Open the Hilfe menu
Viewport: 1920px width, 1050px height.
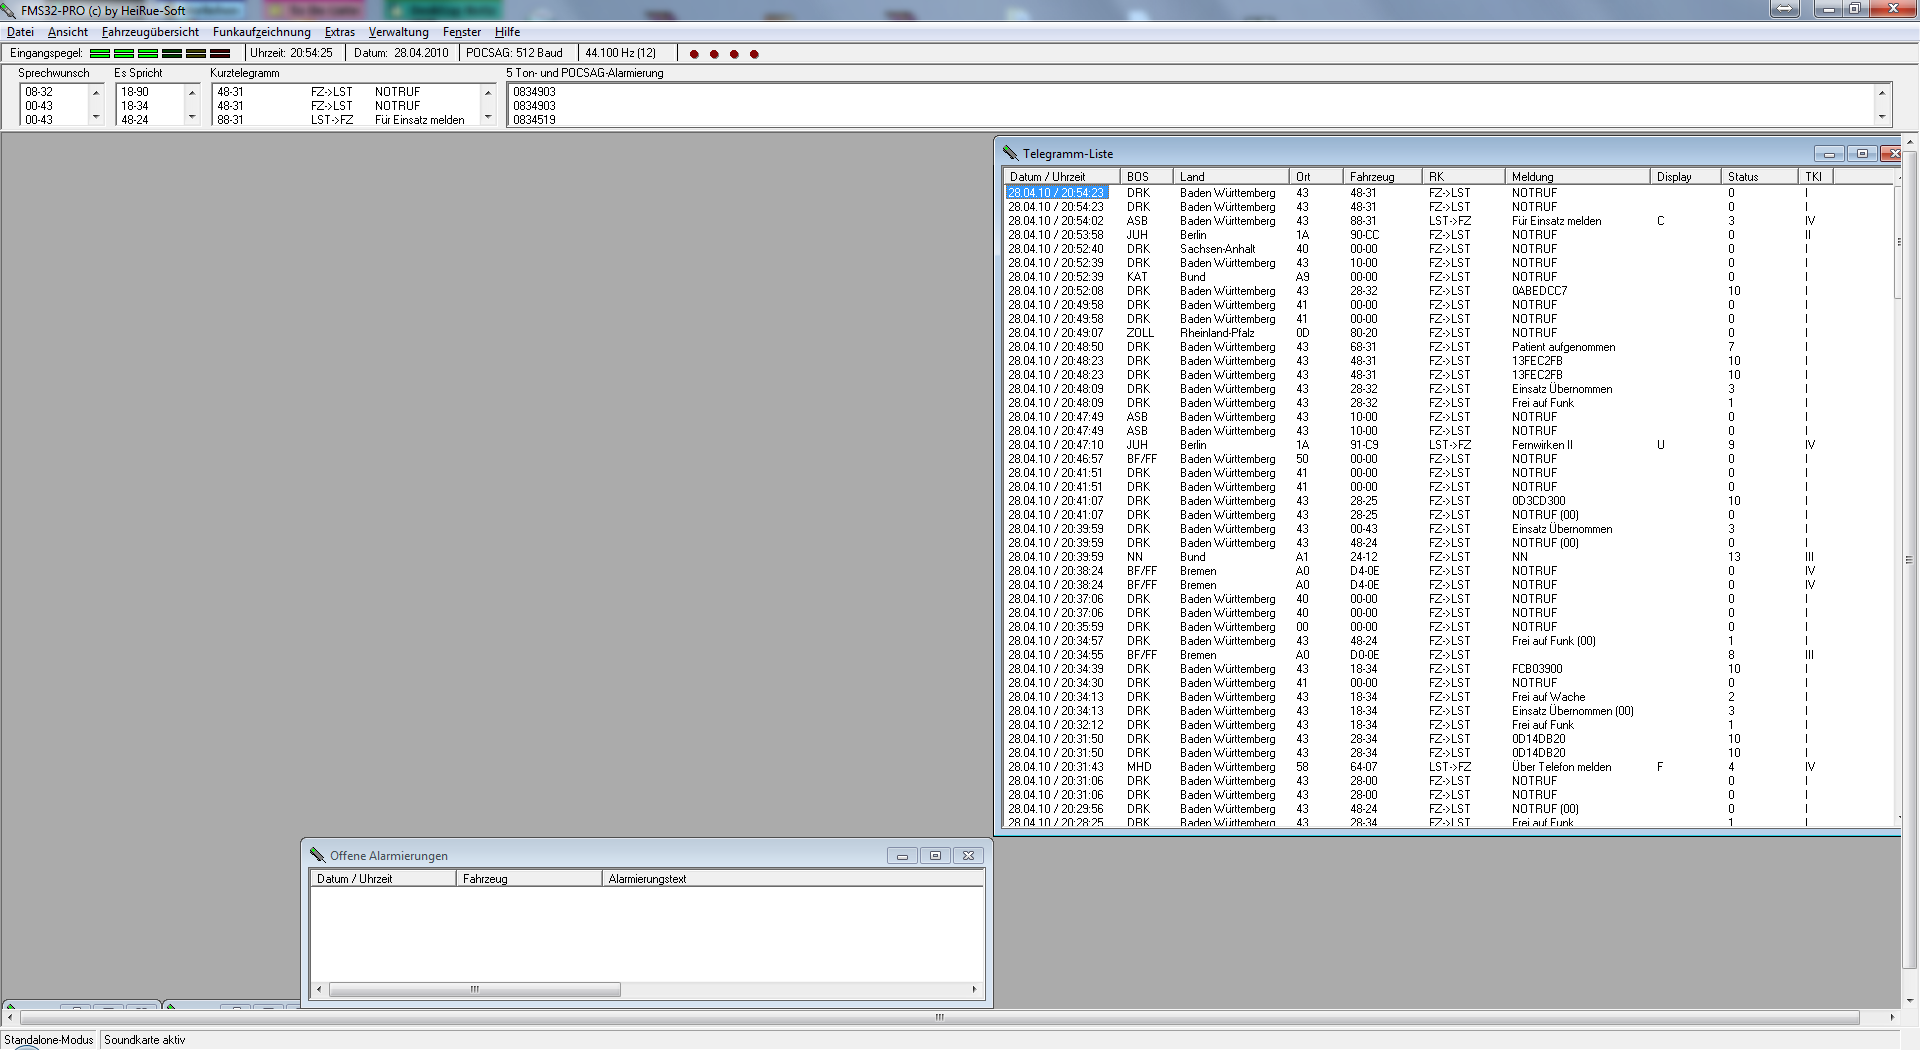coord(507,32)
